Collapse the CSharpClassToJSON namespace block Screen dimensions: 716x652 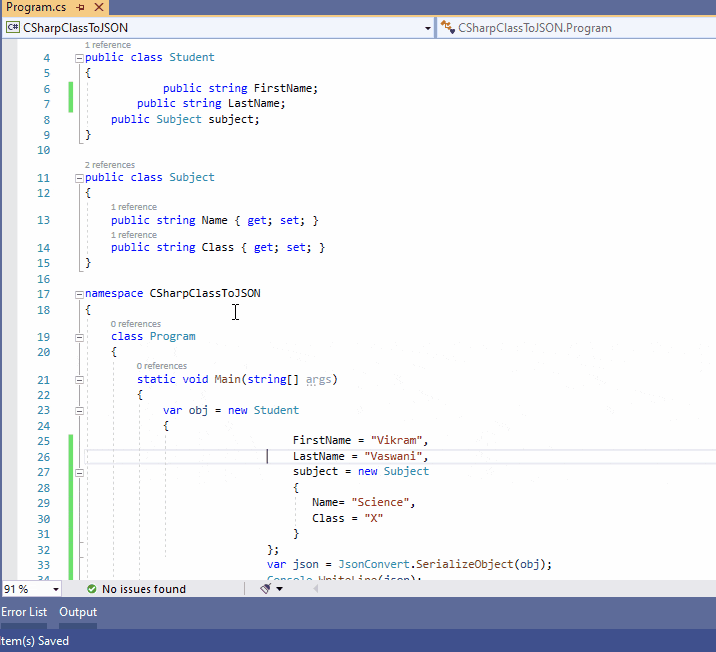click(x=79, y=294)
